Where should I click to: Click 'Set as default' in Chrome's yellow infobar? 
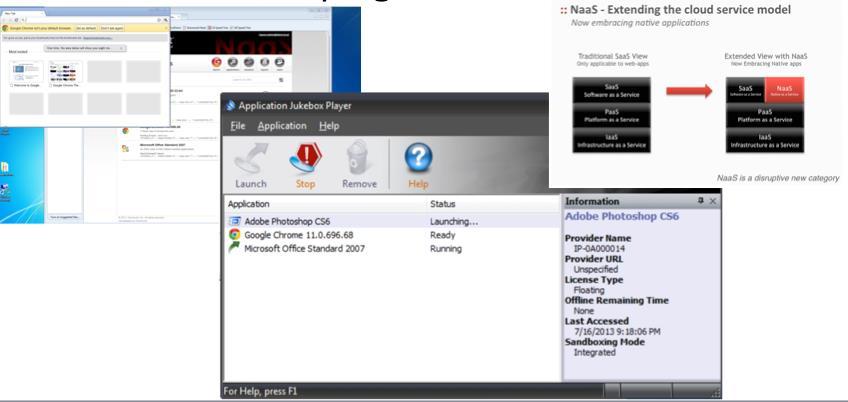pyautogui.click(x=85, y=28)
